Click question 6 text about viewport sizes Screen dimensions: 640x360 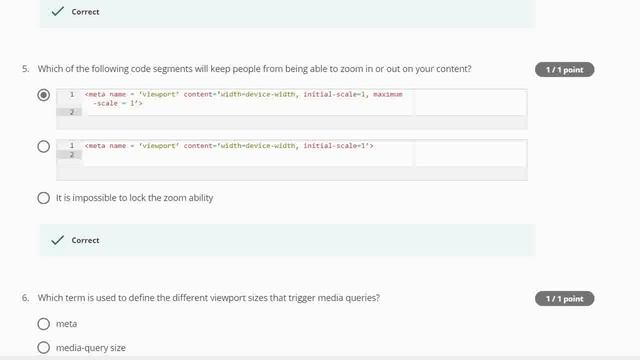[x=209, y=298]
